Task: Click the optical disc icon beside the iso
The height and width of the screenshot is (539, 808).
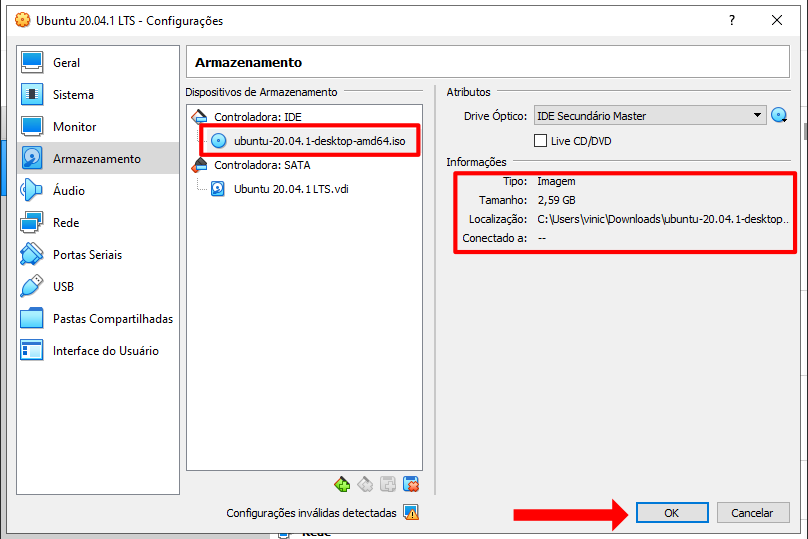Action: tap(218, 141)
